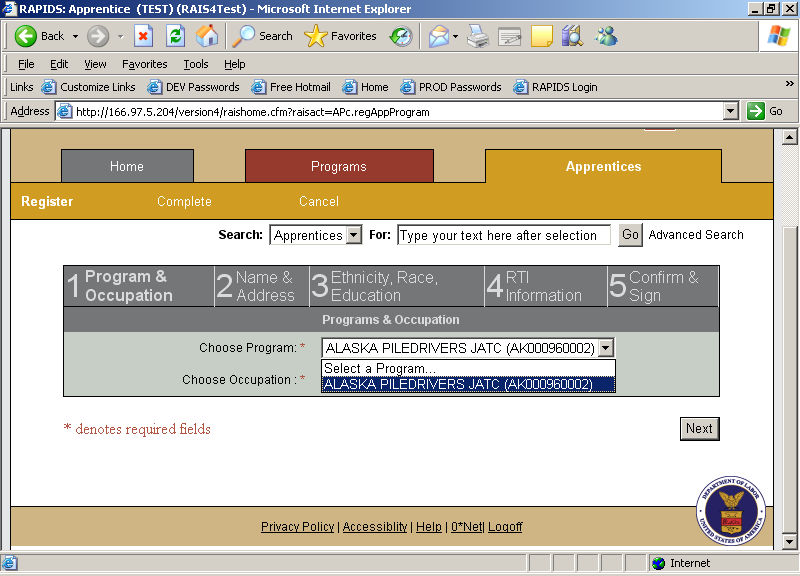
Task: Open the Back history dropdown arrow
Action: 75,36
